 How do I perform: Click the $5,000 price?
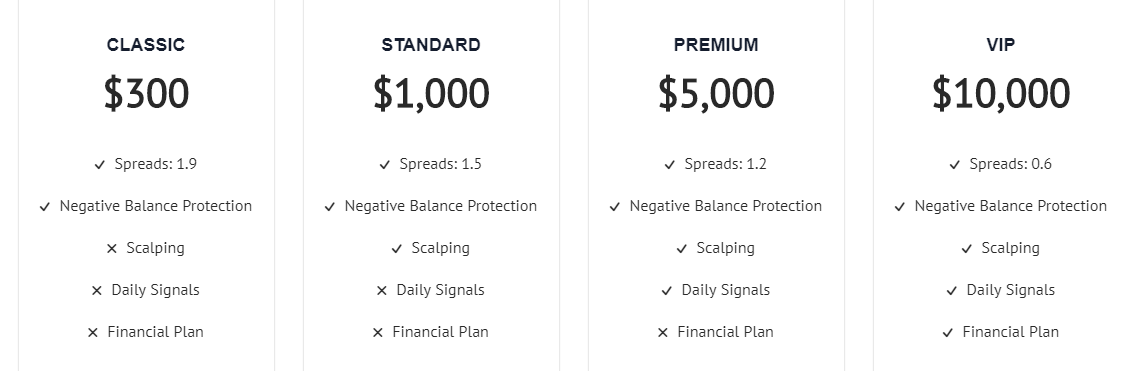click(x=716, y=93)
